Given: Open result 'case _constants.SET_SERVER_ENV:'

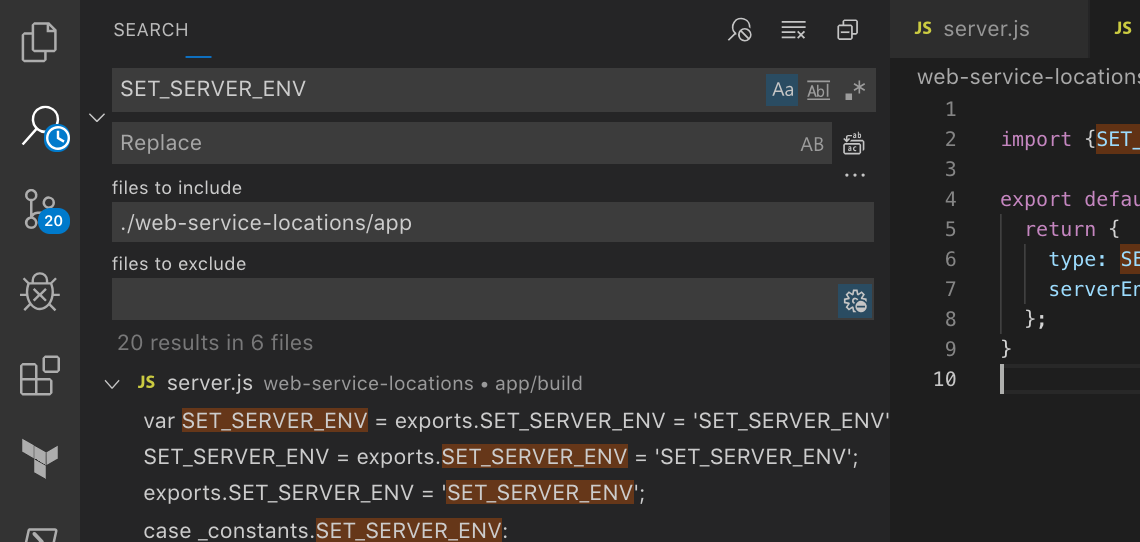Looking at the screenshot, I should [x=325, y=530].
